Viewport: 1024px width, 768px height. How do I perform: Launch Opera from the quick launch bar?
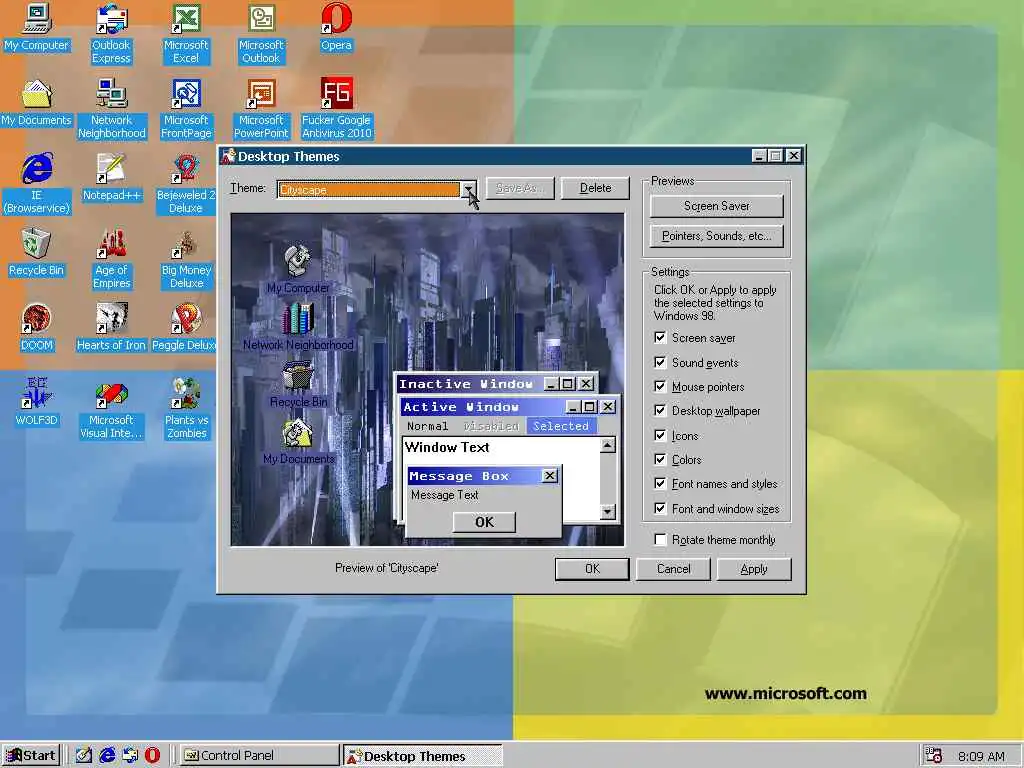pos(152,756)
